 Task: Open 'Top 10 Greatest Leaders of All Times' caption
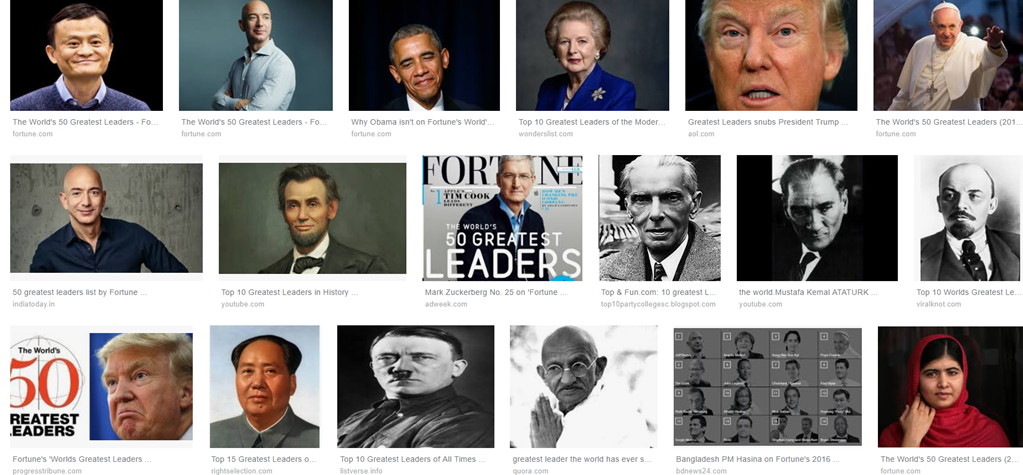[412, 459]
